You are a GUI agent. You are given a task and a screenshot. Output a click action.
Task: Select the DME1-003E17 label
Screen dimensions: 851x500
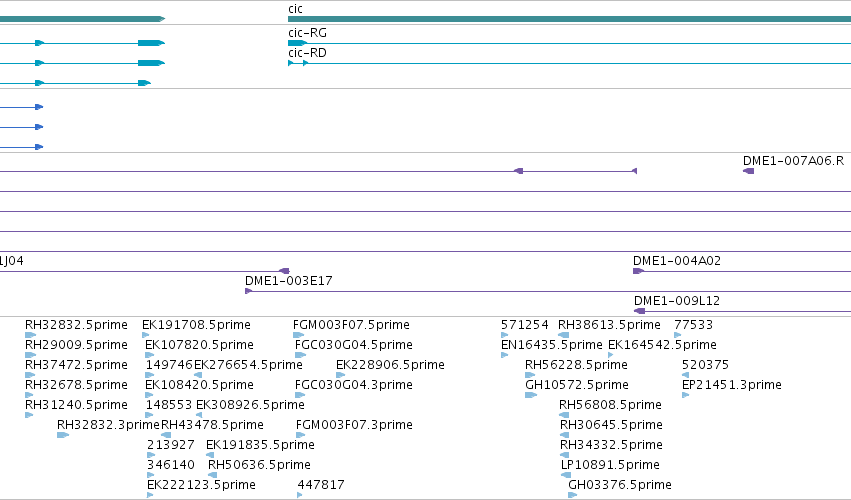[x=289, y=281]
